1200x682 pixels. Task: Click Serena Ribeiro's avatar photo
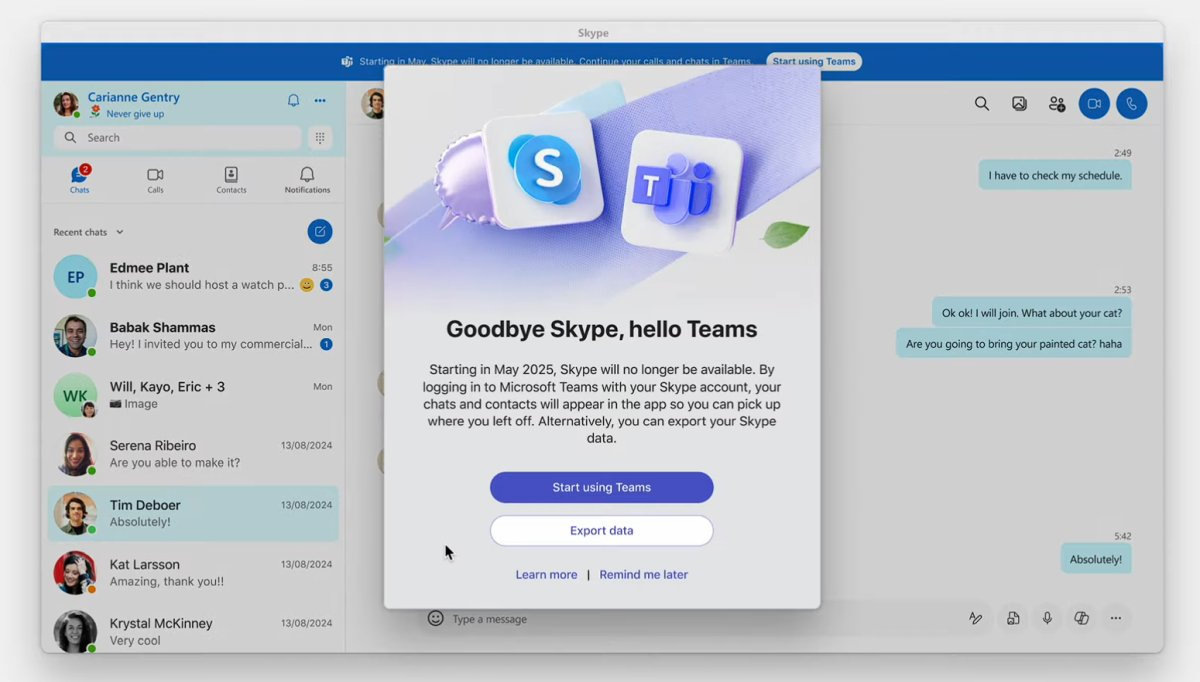75,454
